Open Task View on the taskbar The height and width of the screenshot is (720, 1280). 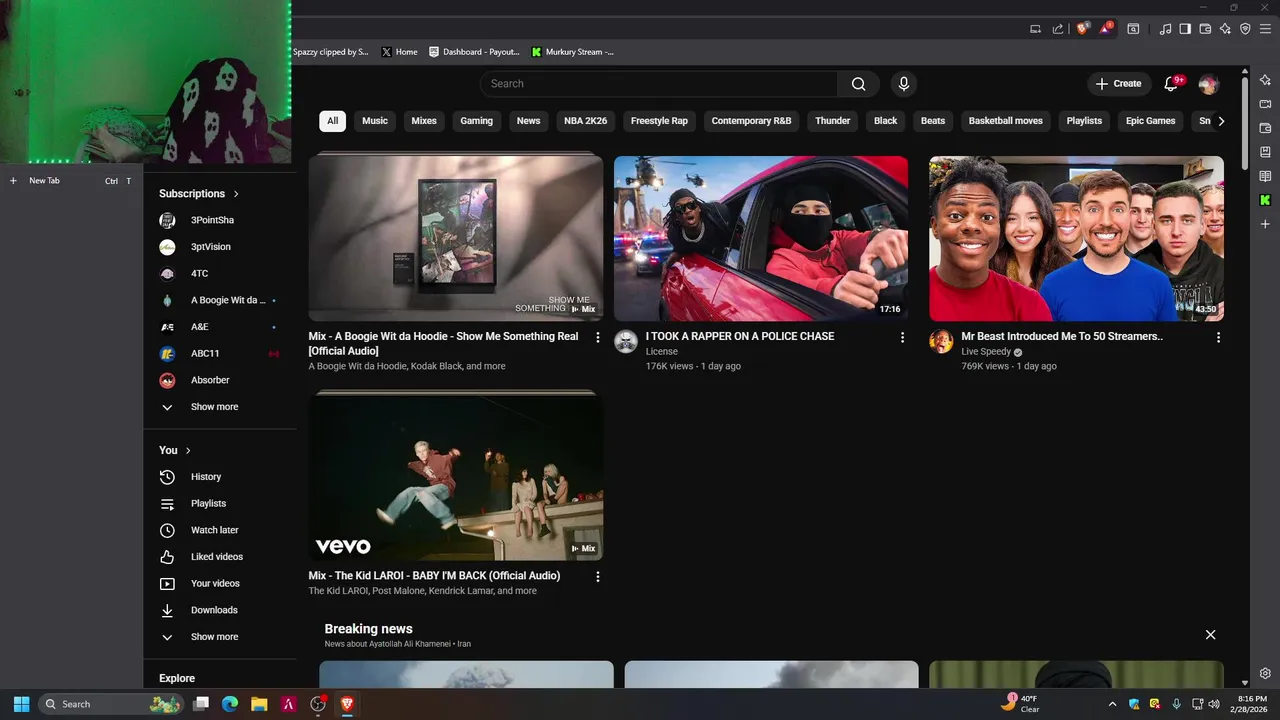tap(201, 704)
